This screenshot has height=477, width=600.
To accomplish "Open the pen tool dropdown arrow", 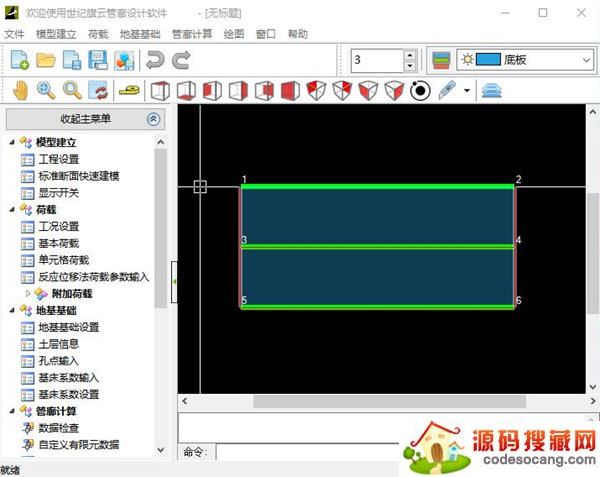I will (467, 91).
